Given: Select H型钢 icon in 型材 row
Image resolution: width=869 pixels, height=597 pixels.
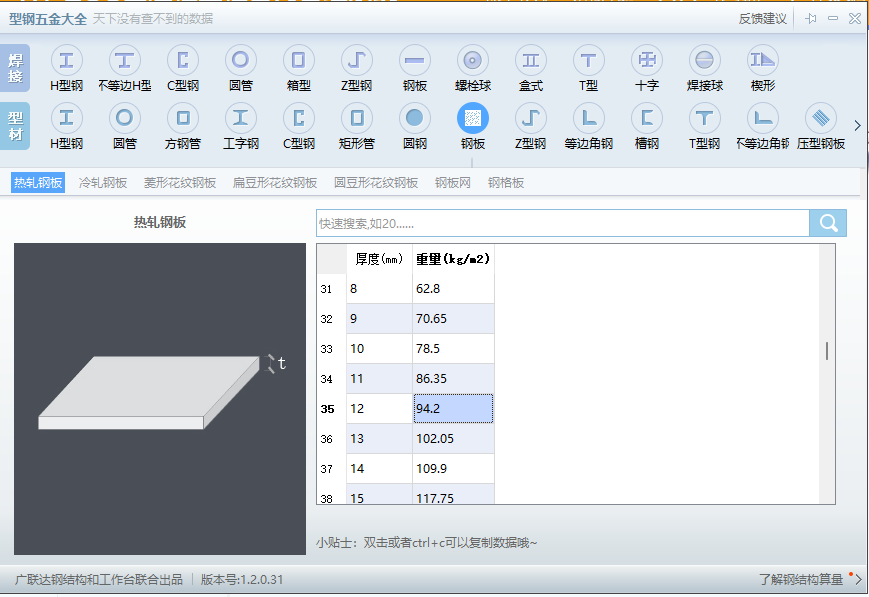Looking at the screenshot, I should click(67, 118).
